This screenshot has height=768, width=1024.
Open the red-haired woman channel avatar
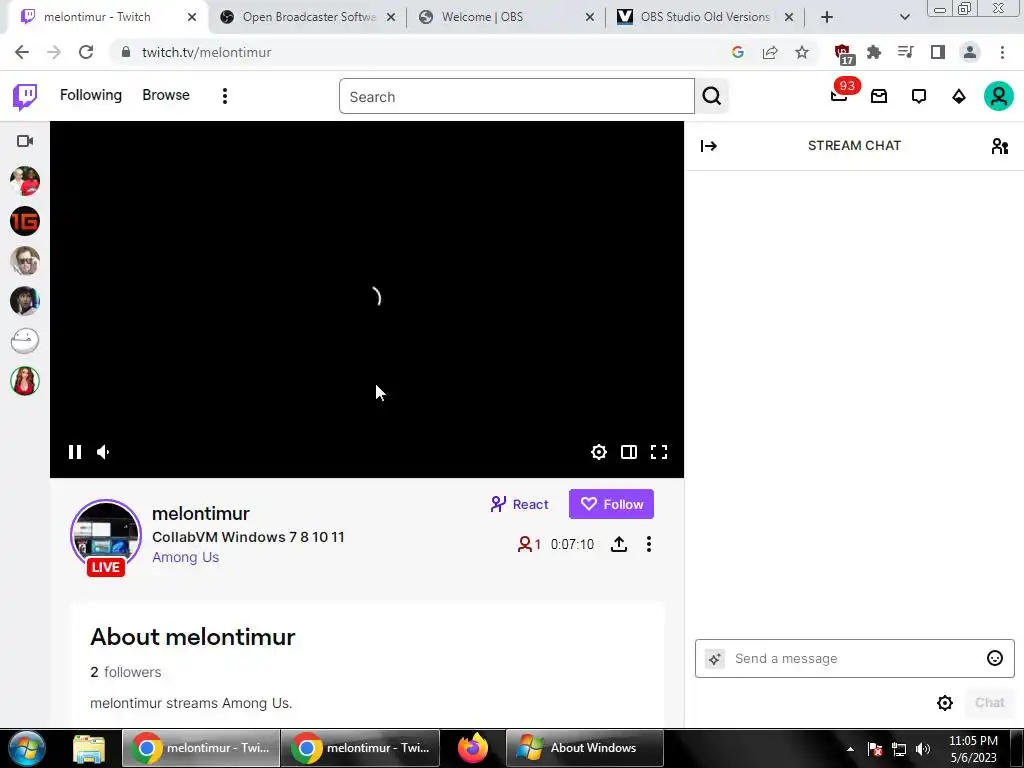25,381
